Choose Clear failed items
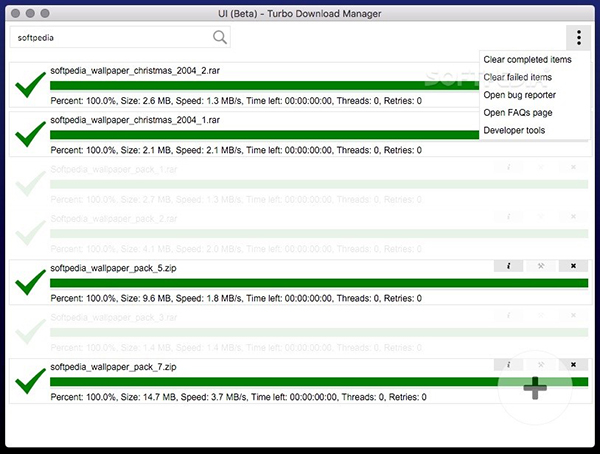The image size is (600, 454). (517, 77)
